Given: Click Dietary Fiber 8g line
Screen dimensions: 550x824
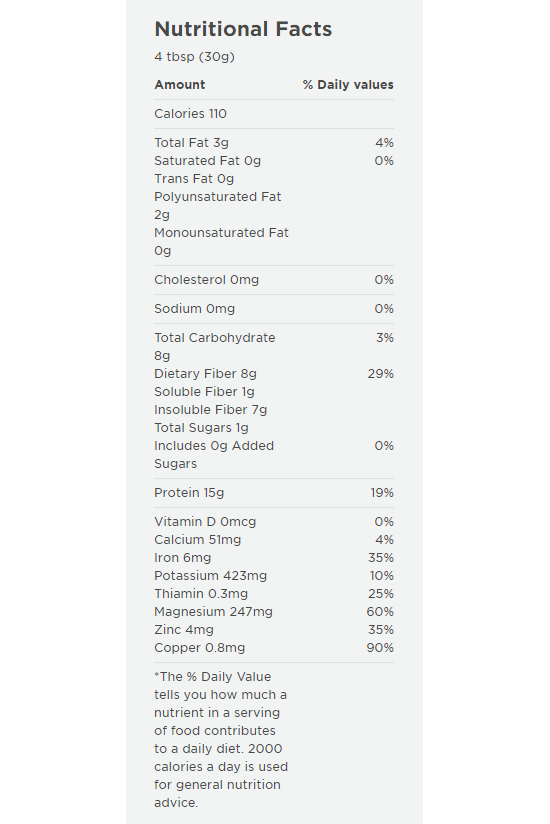Looking at the screenshot, I should [205, 374].
